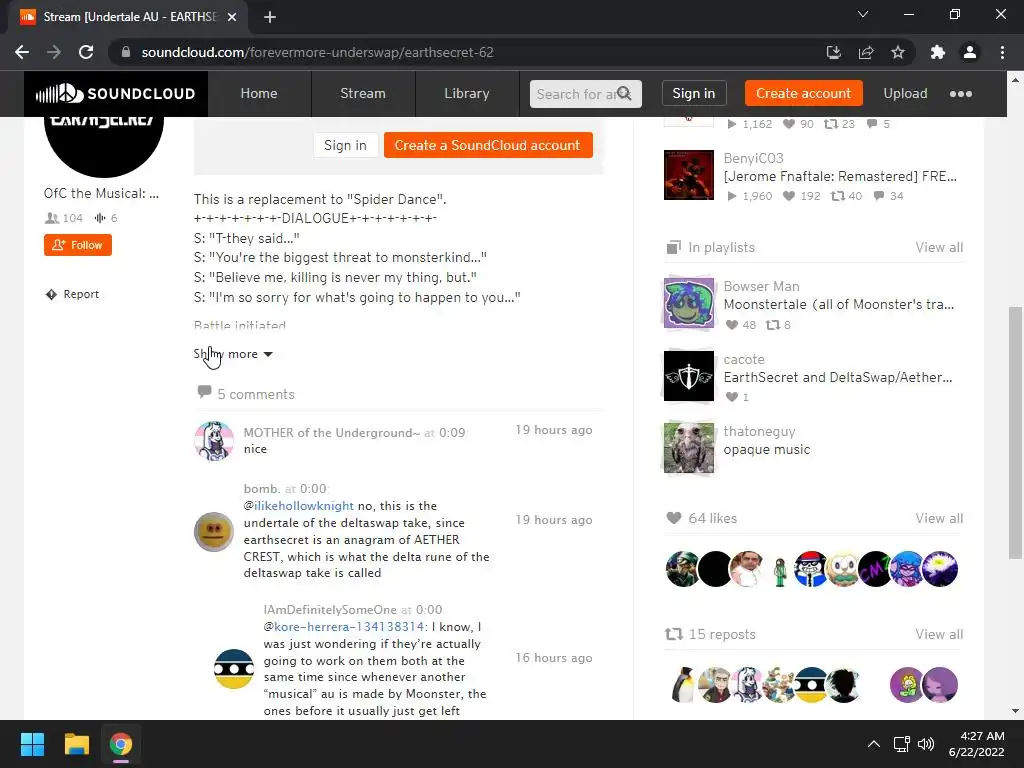
Task: Click the 40 reposts icon
Action: 837,196
